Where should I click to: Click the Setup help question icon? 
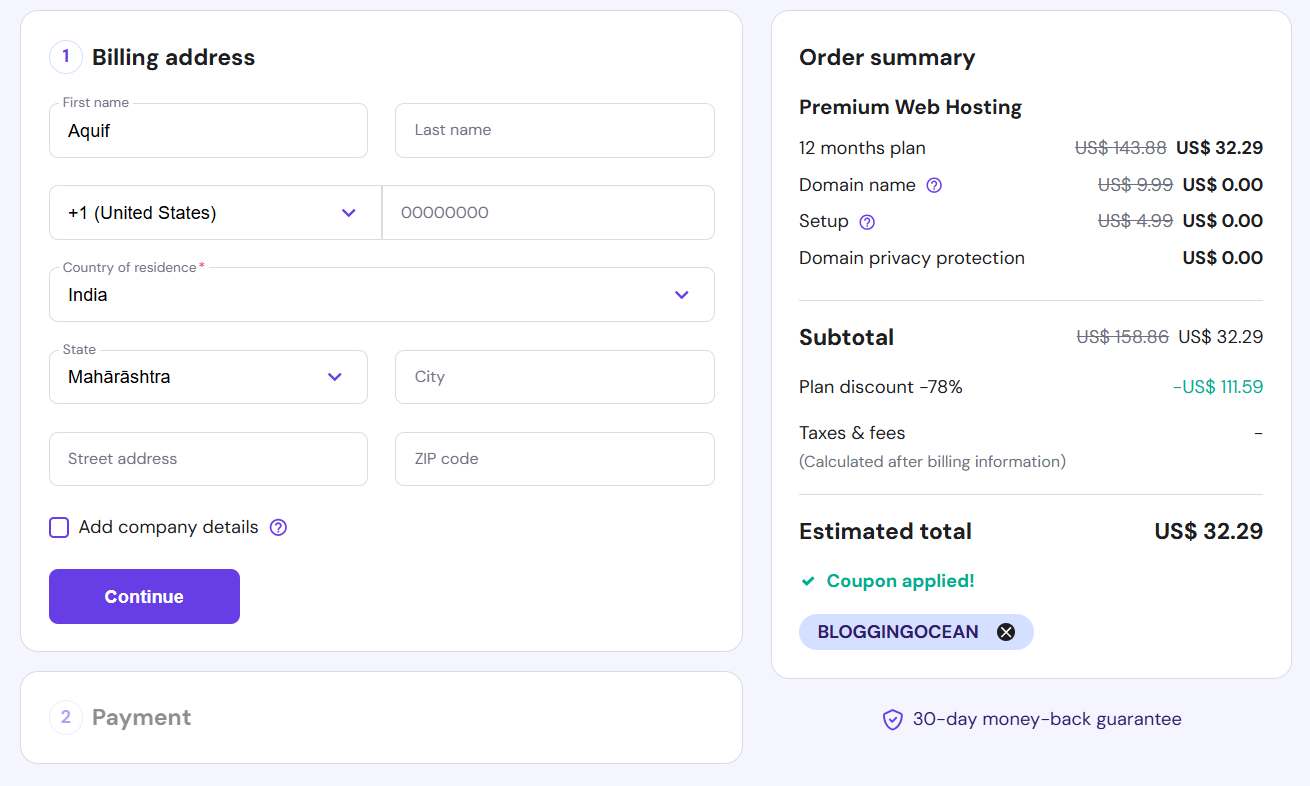(867, 222)
